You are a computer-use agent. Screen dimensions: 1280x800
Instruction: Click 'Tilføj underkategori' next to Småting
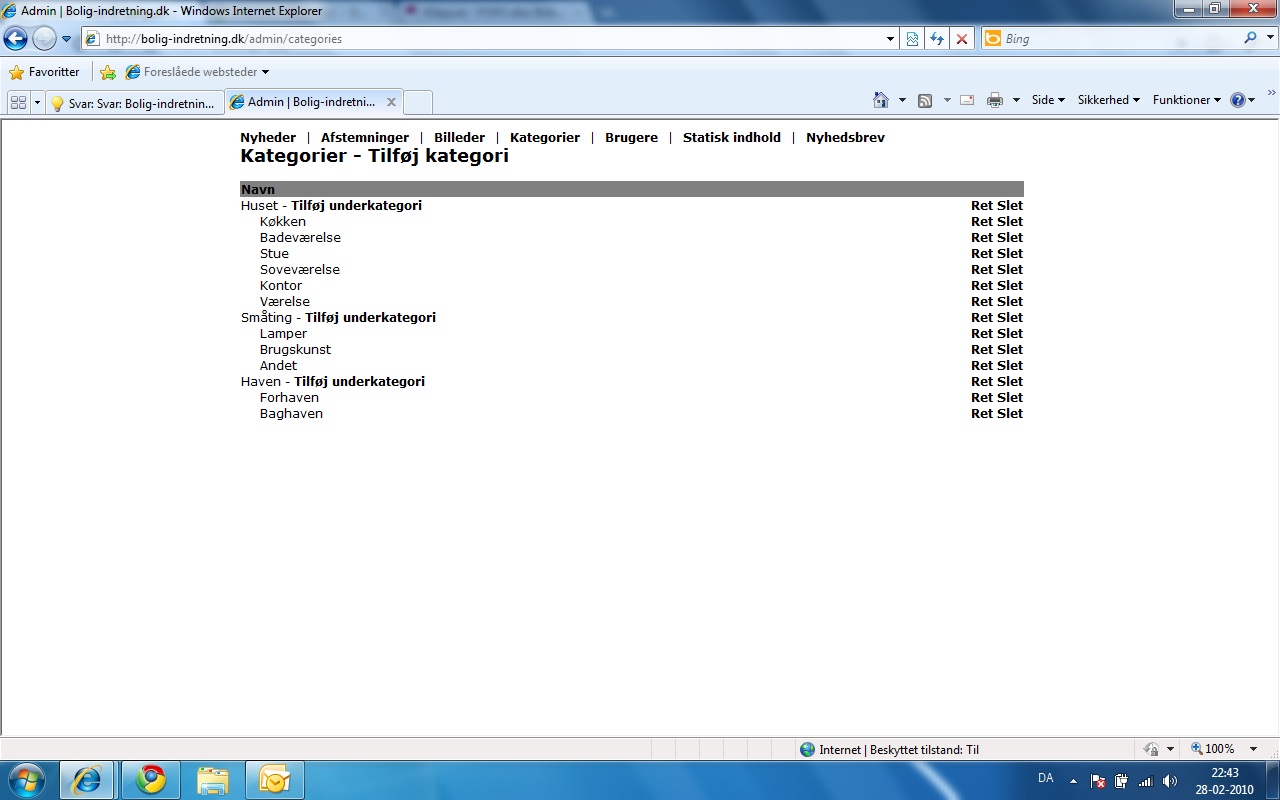[x=370, y=318]
